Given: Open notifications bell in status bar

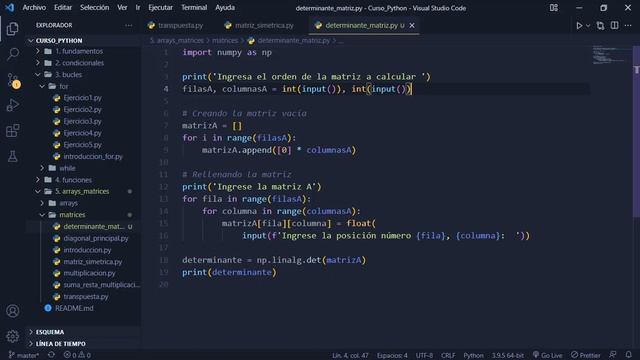Looking at the screenshot, I should pos(629,355).
